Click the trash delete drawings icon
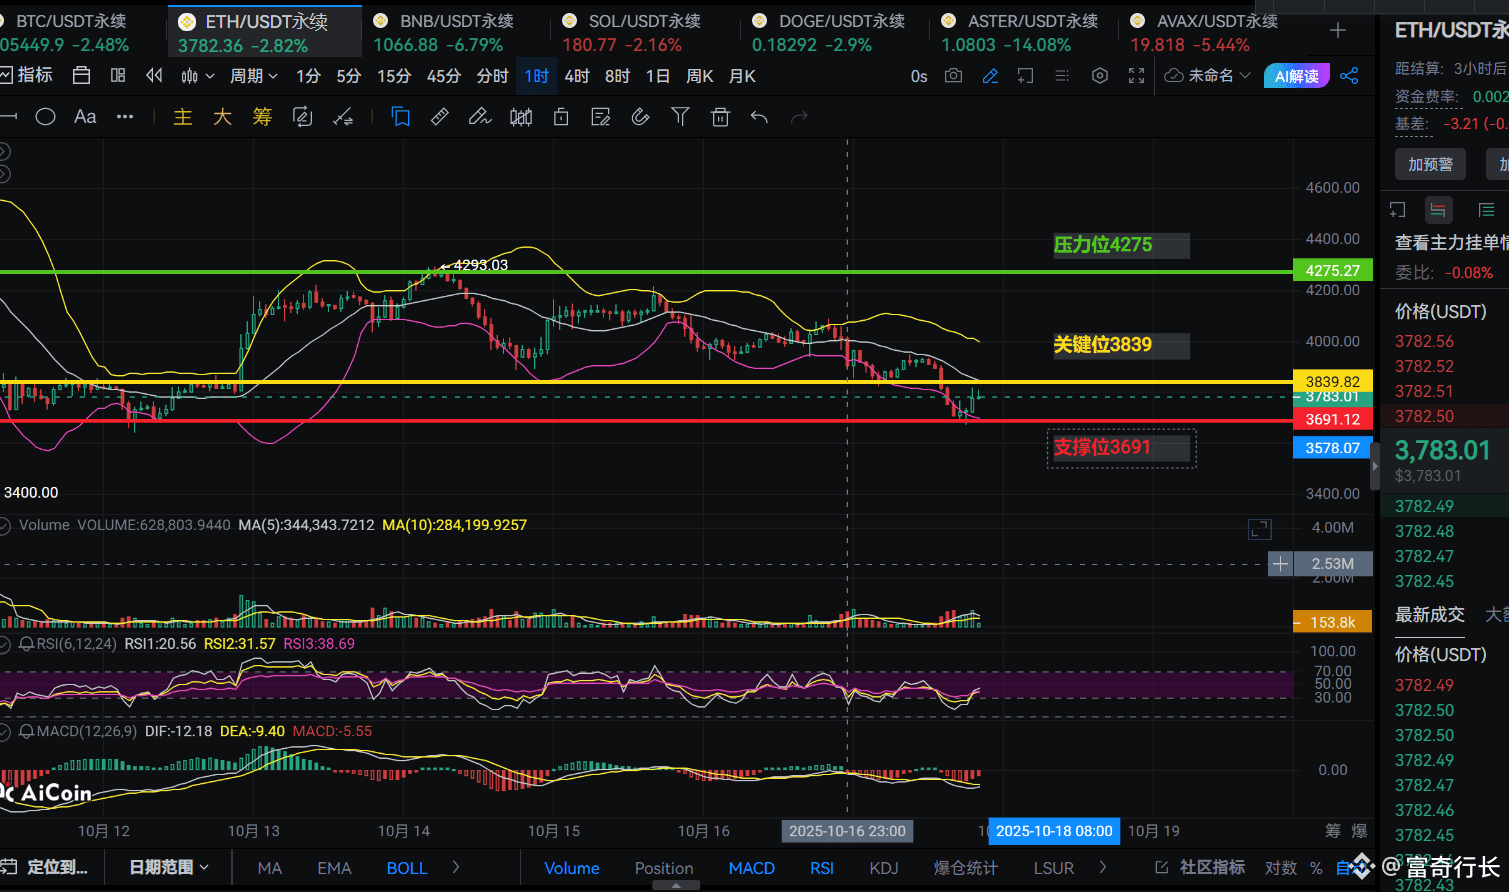This screenshot has width=1509, height=892. (720, 118)
